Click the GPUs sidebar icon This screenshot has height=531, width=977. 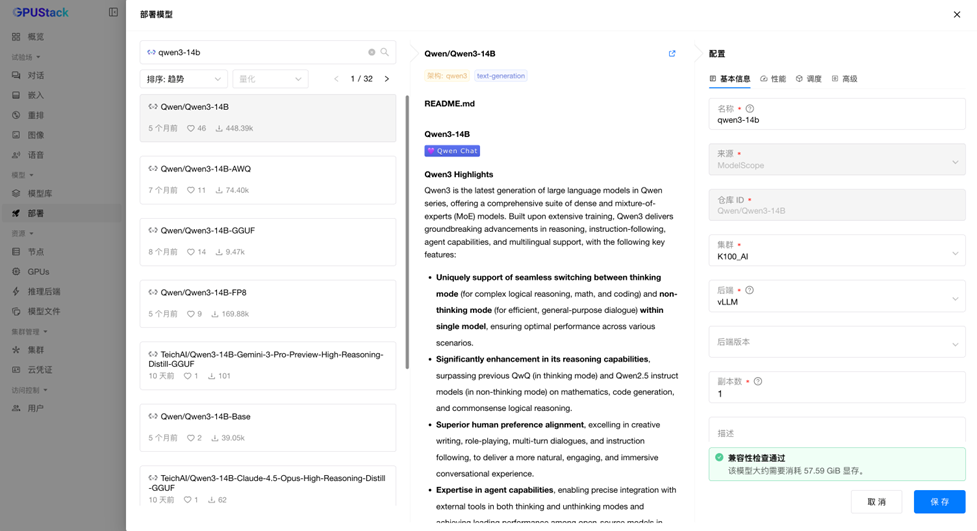coord(16,272)
